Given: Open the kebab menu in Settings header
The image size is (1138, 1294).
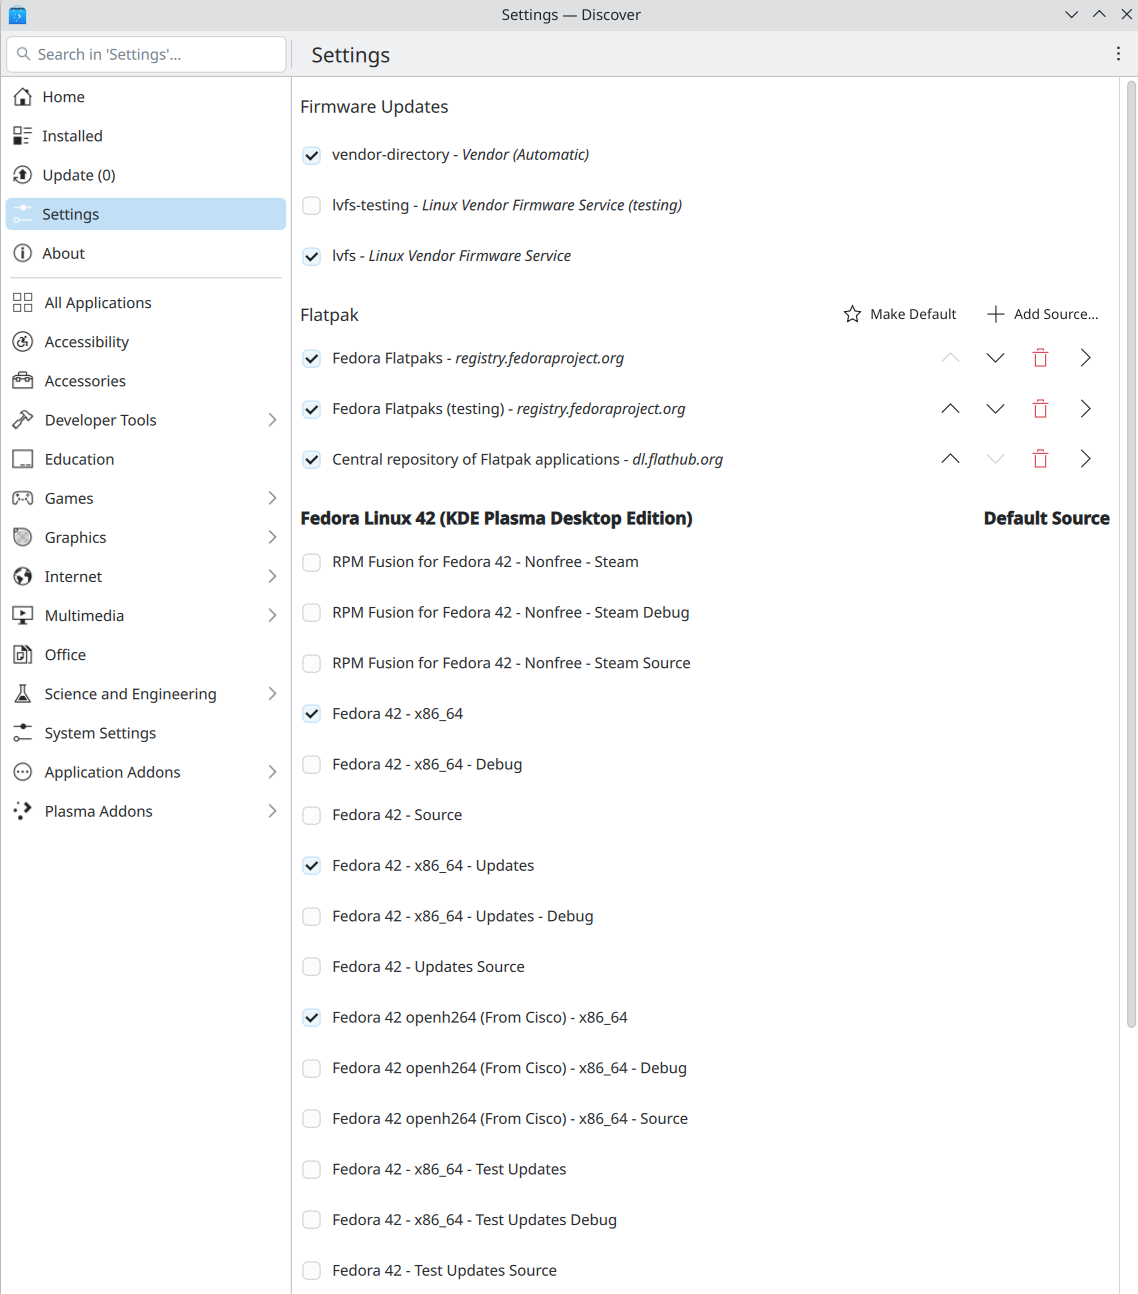Looking at the screenshot, I should [1118, 54].
